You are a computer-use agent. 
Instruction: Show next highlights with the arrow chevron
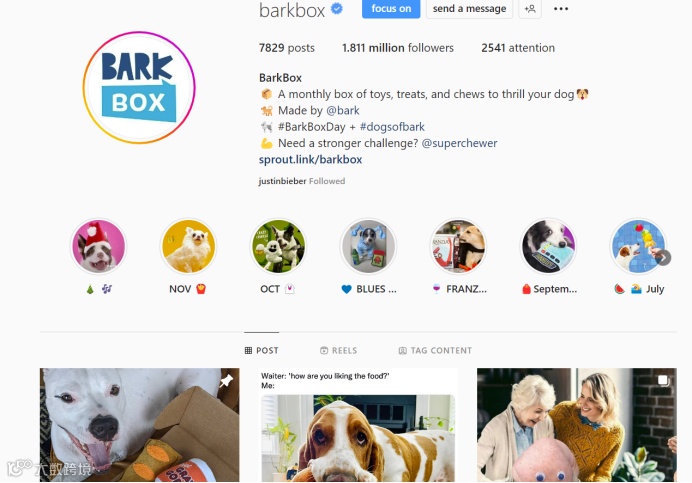click(x=663, y=257)
